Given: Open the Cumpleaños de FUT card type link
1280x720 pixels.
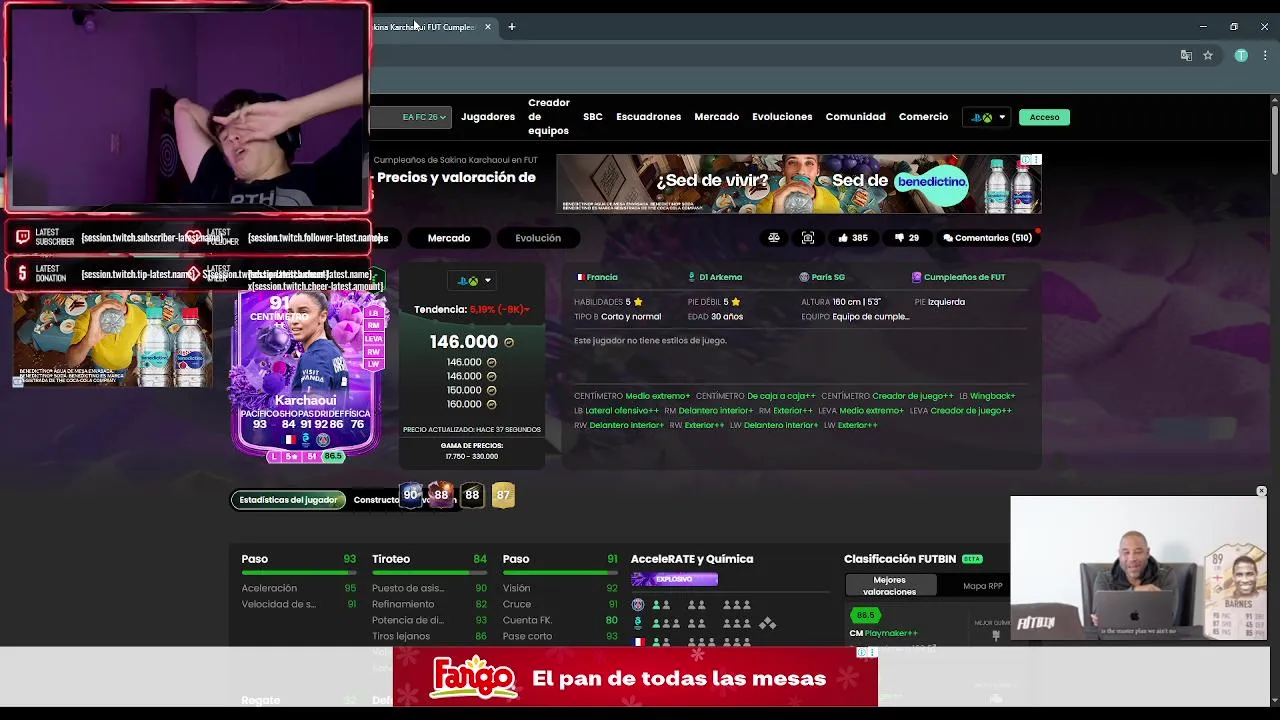Looking at the screenshot, I should (958, 277).
